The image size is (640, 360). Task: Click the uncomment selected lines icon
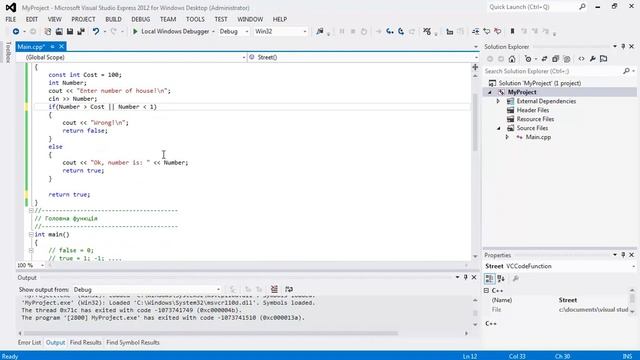pos(498,31)
